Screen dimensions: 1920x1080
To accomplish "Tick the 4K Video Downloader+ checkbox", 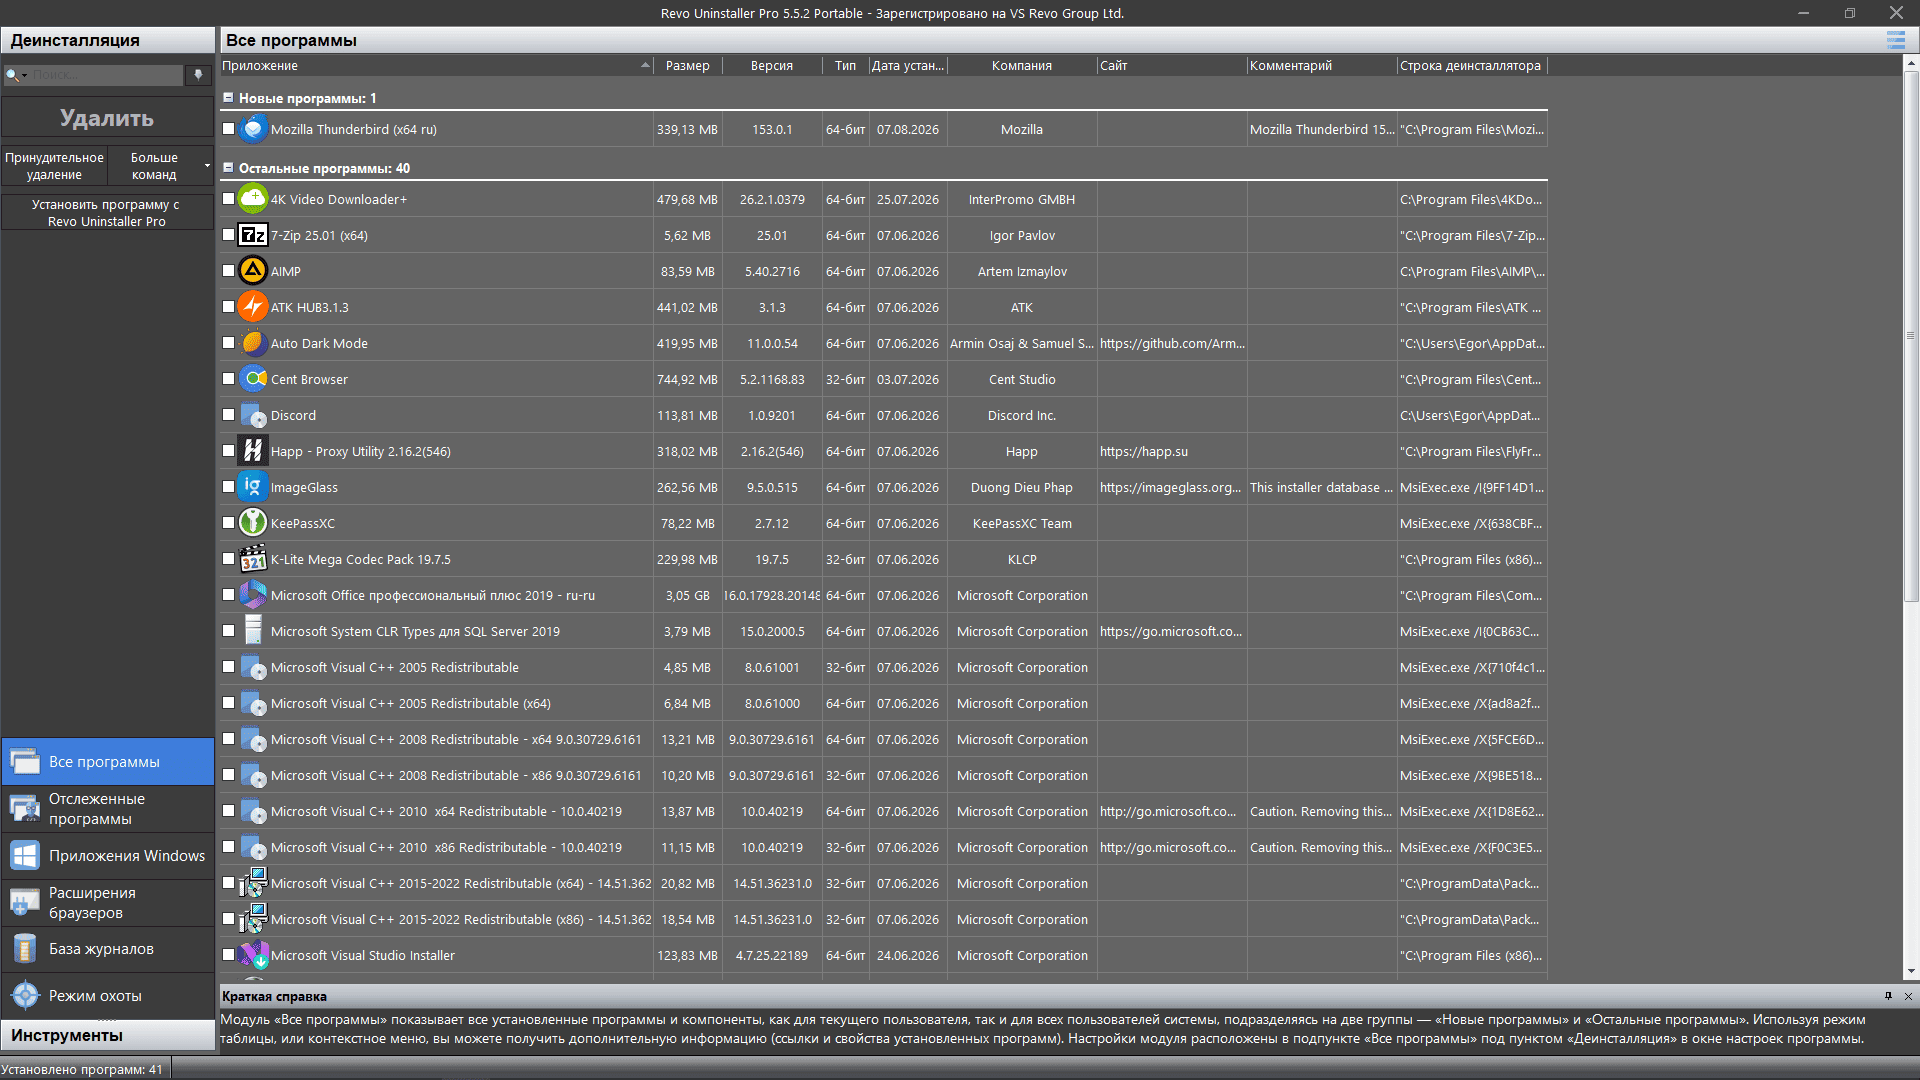I will tap(228, 199).
